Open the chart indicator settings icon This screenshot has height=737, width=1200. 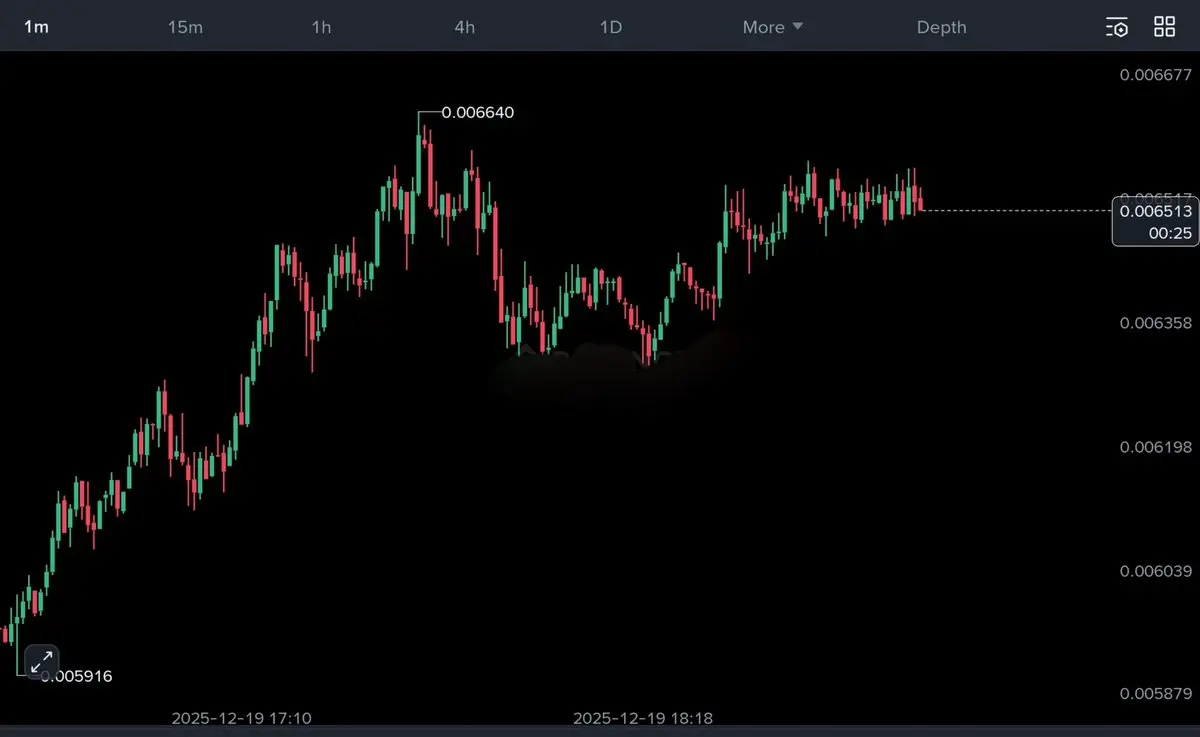(x=1117, y=27)
